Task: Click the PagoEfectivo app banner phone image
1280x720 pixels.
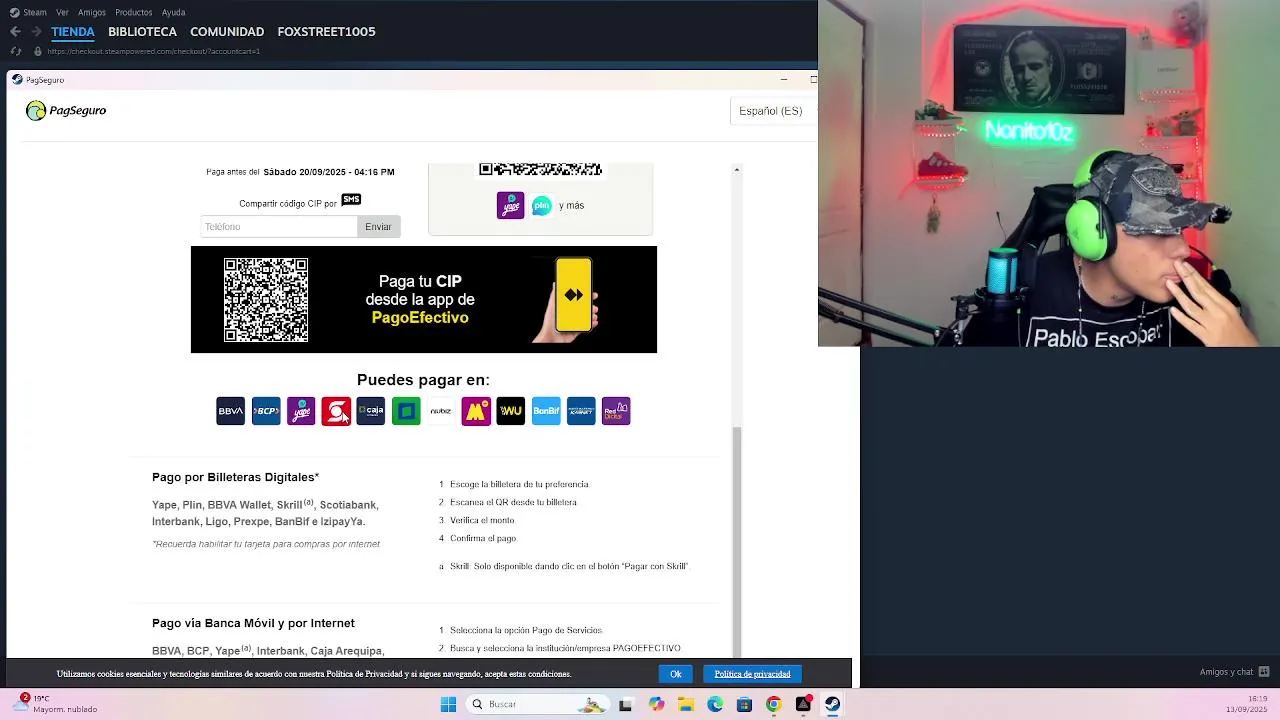Action: [567, 299]
